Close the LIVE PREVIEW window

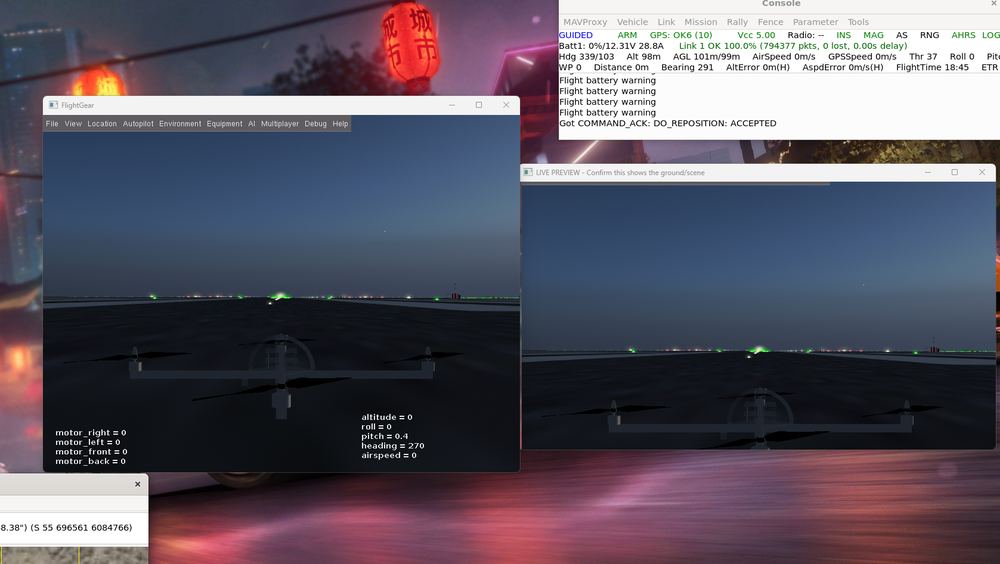coord(982,172)
